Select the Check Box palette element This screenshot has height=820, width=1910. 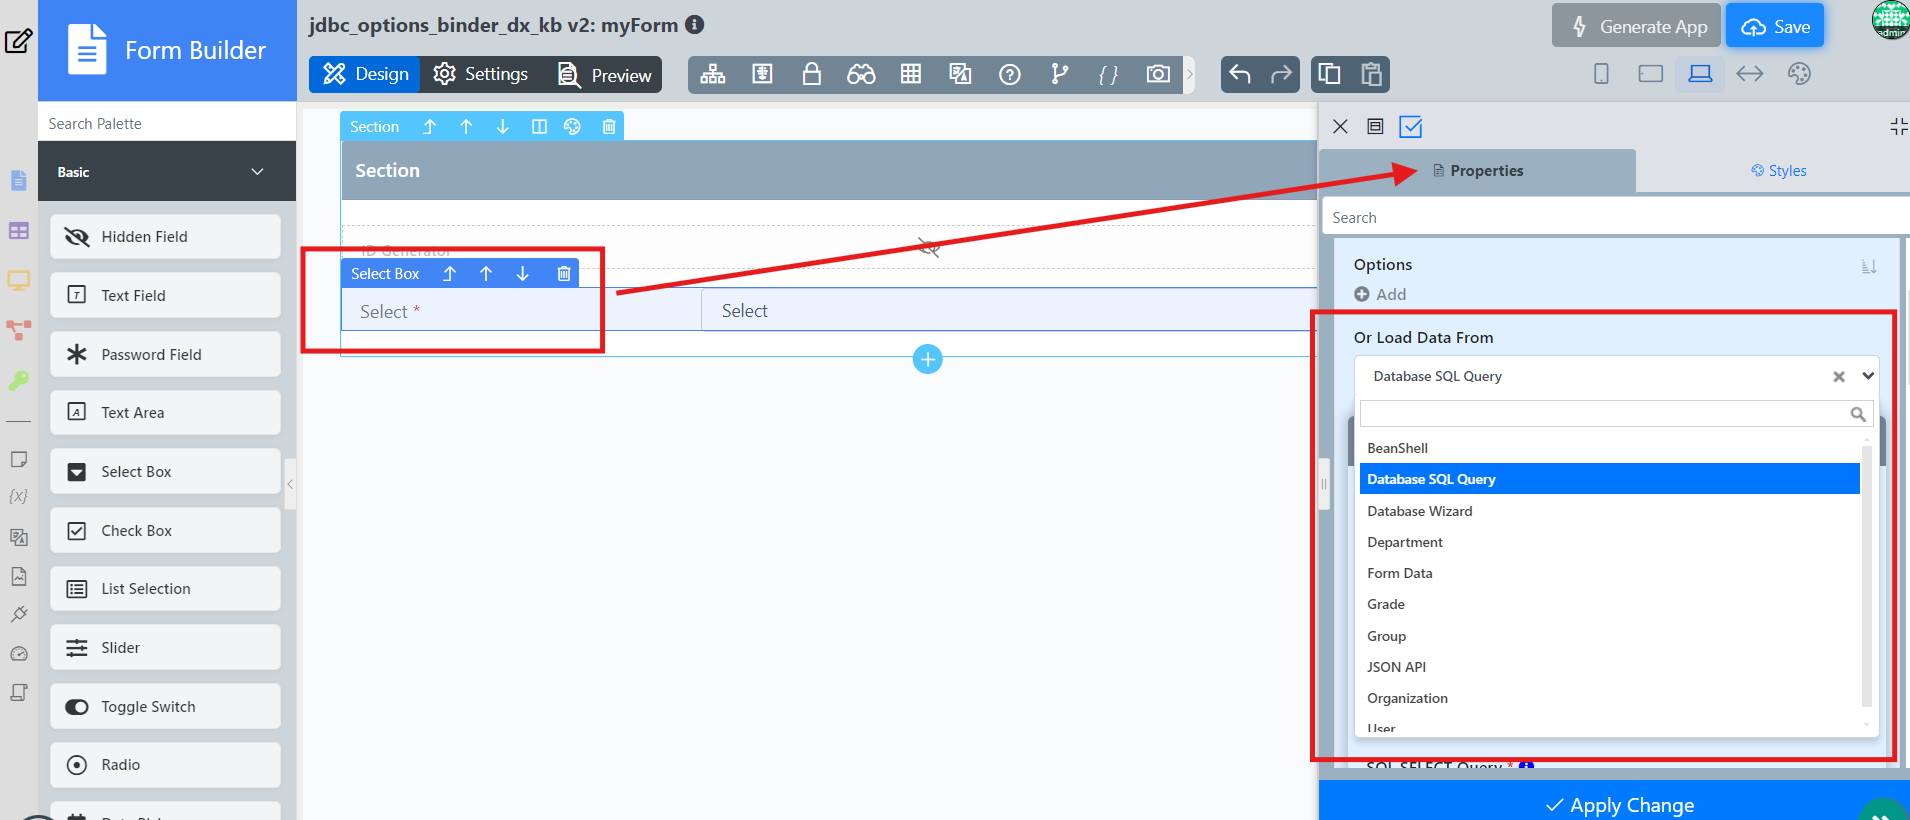coord(165,530)
